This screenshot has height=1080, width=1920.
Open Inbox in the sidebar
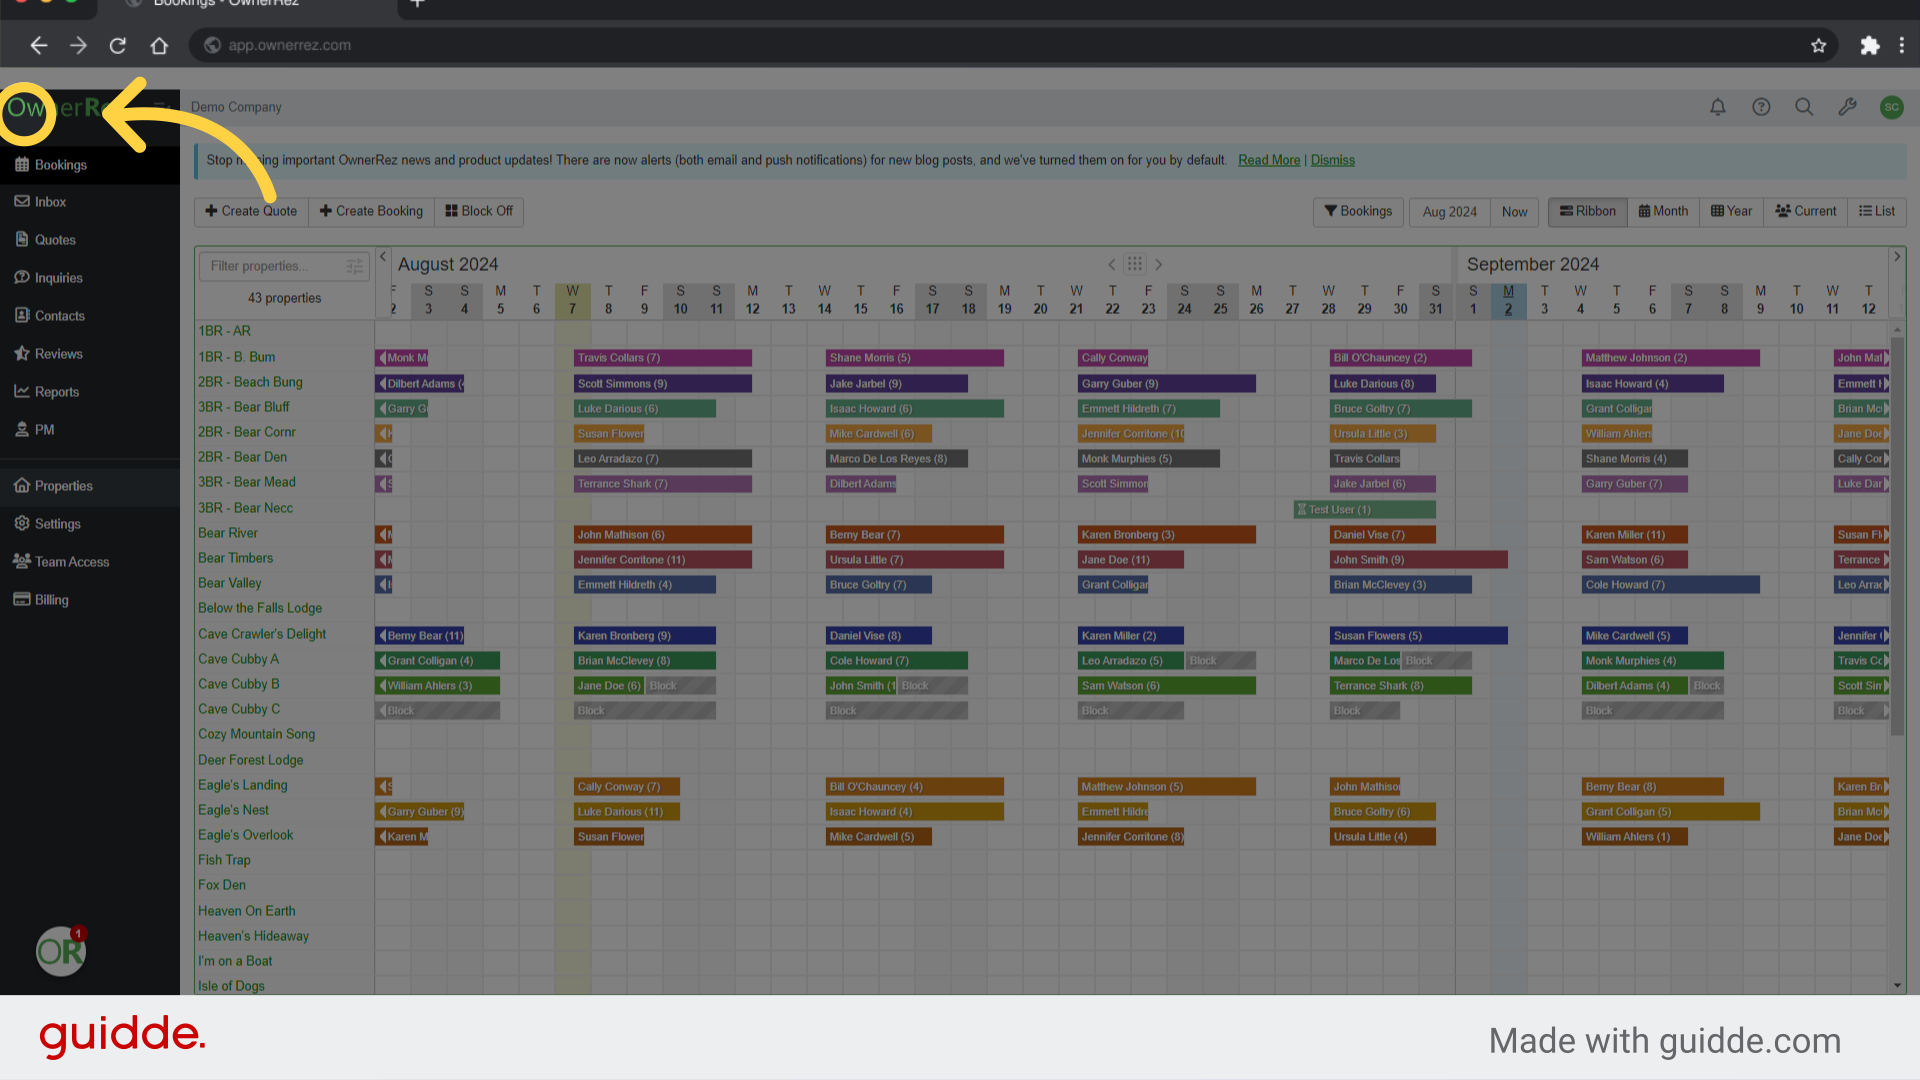pyautogui.click(x=50, y=202)
